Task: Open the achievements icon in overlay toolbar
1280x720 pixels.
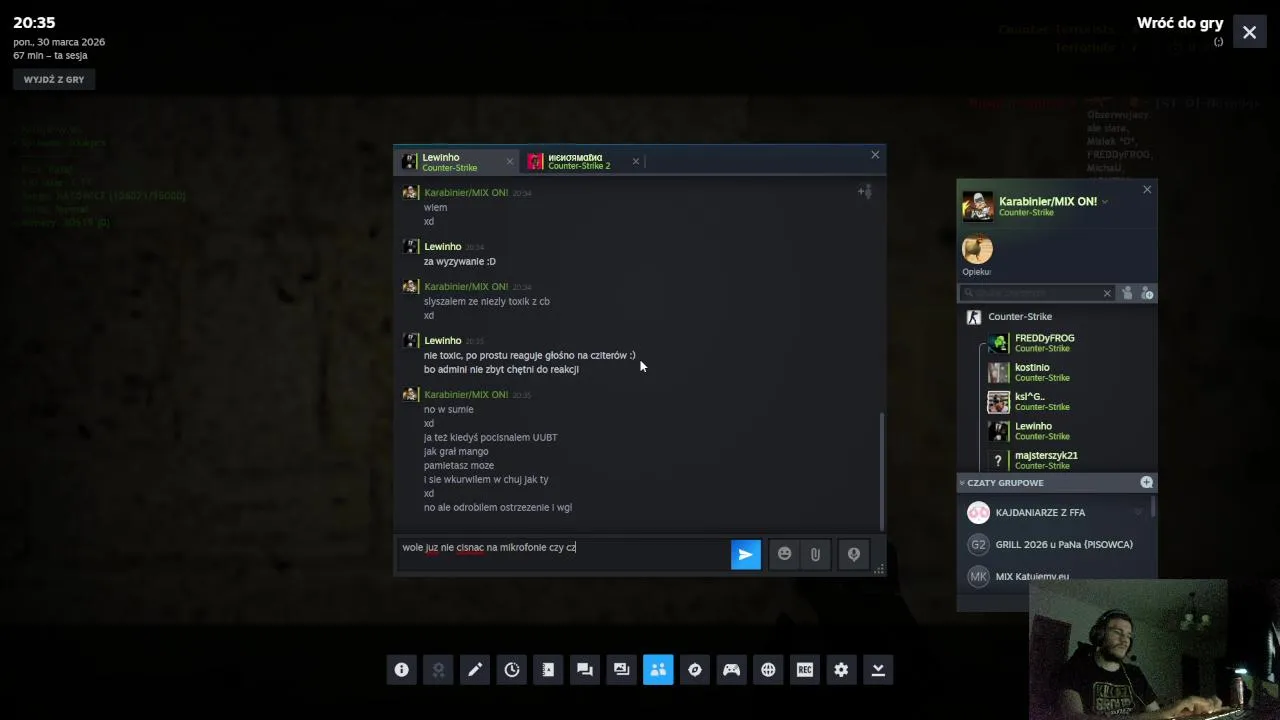Action: [x=438, y=670]
